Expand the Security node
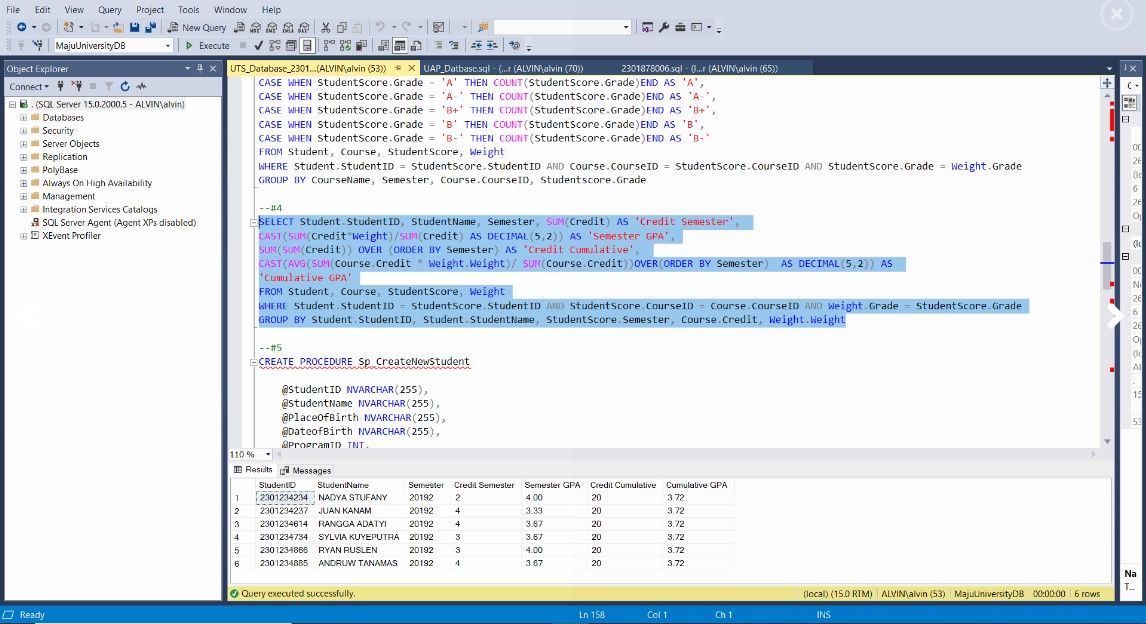Image resolution: width=1146 pixels, height=624 pixels. [x=23, y=131]
